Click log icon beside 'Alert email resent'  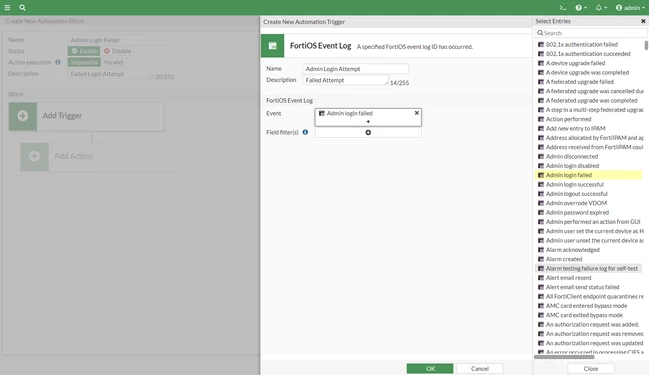pos(541,278)
